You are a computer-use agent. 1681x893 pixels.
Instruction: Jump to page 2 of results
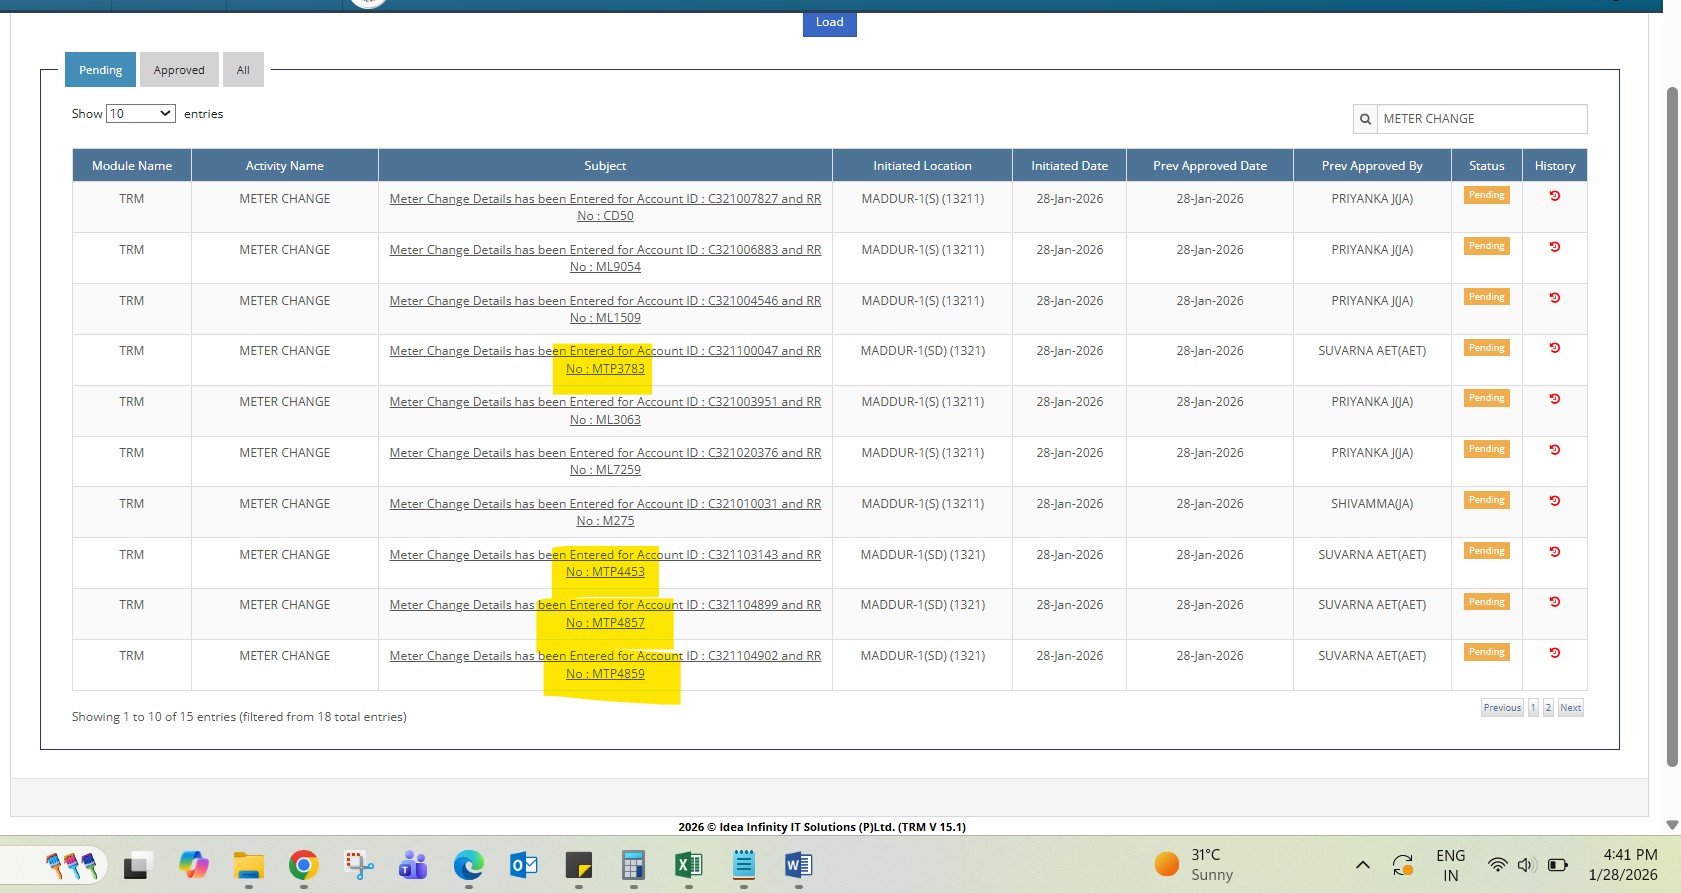click(1548, 708)
